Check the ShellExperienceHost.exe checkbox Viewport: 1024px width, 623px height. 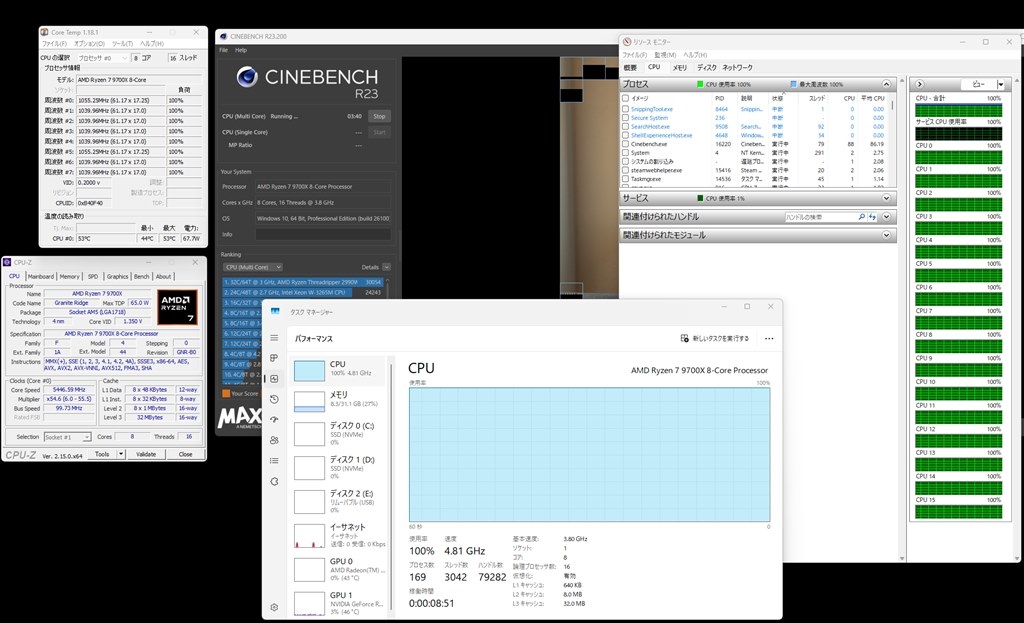click(x=626, y=135)
